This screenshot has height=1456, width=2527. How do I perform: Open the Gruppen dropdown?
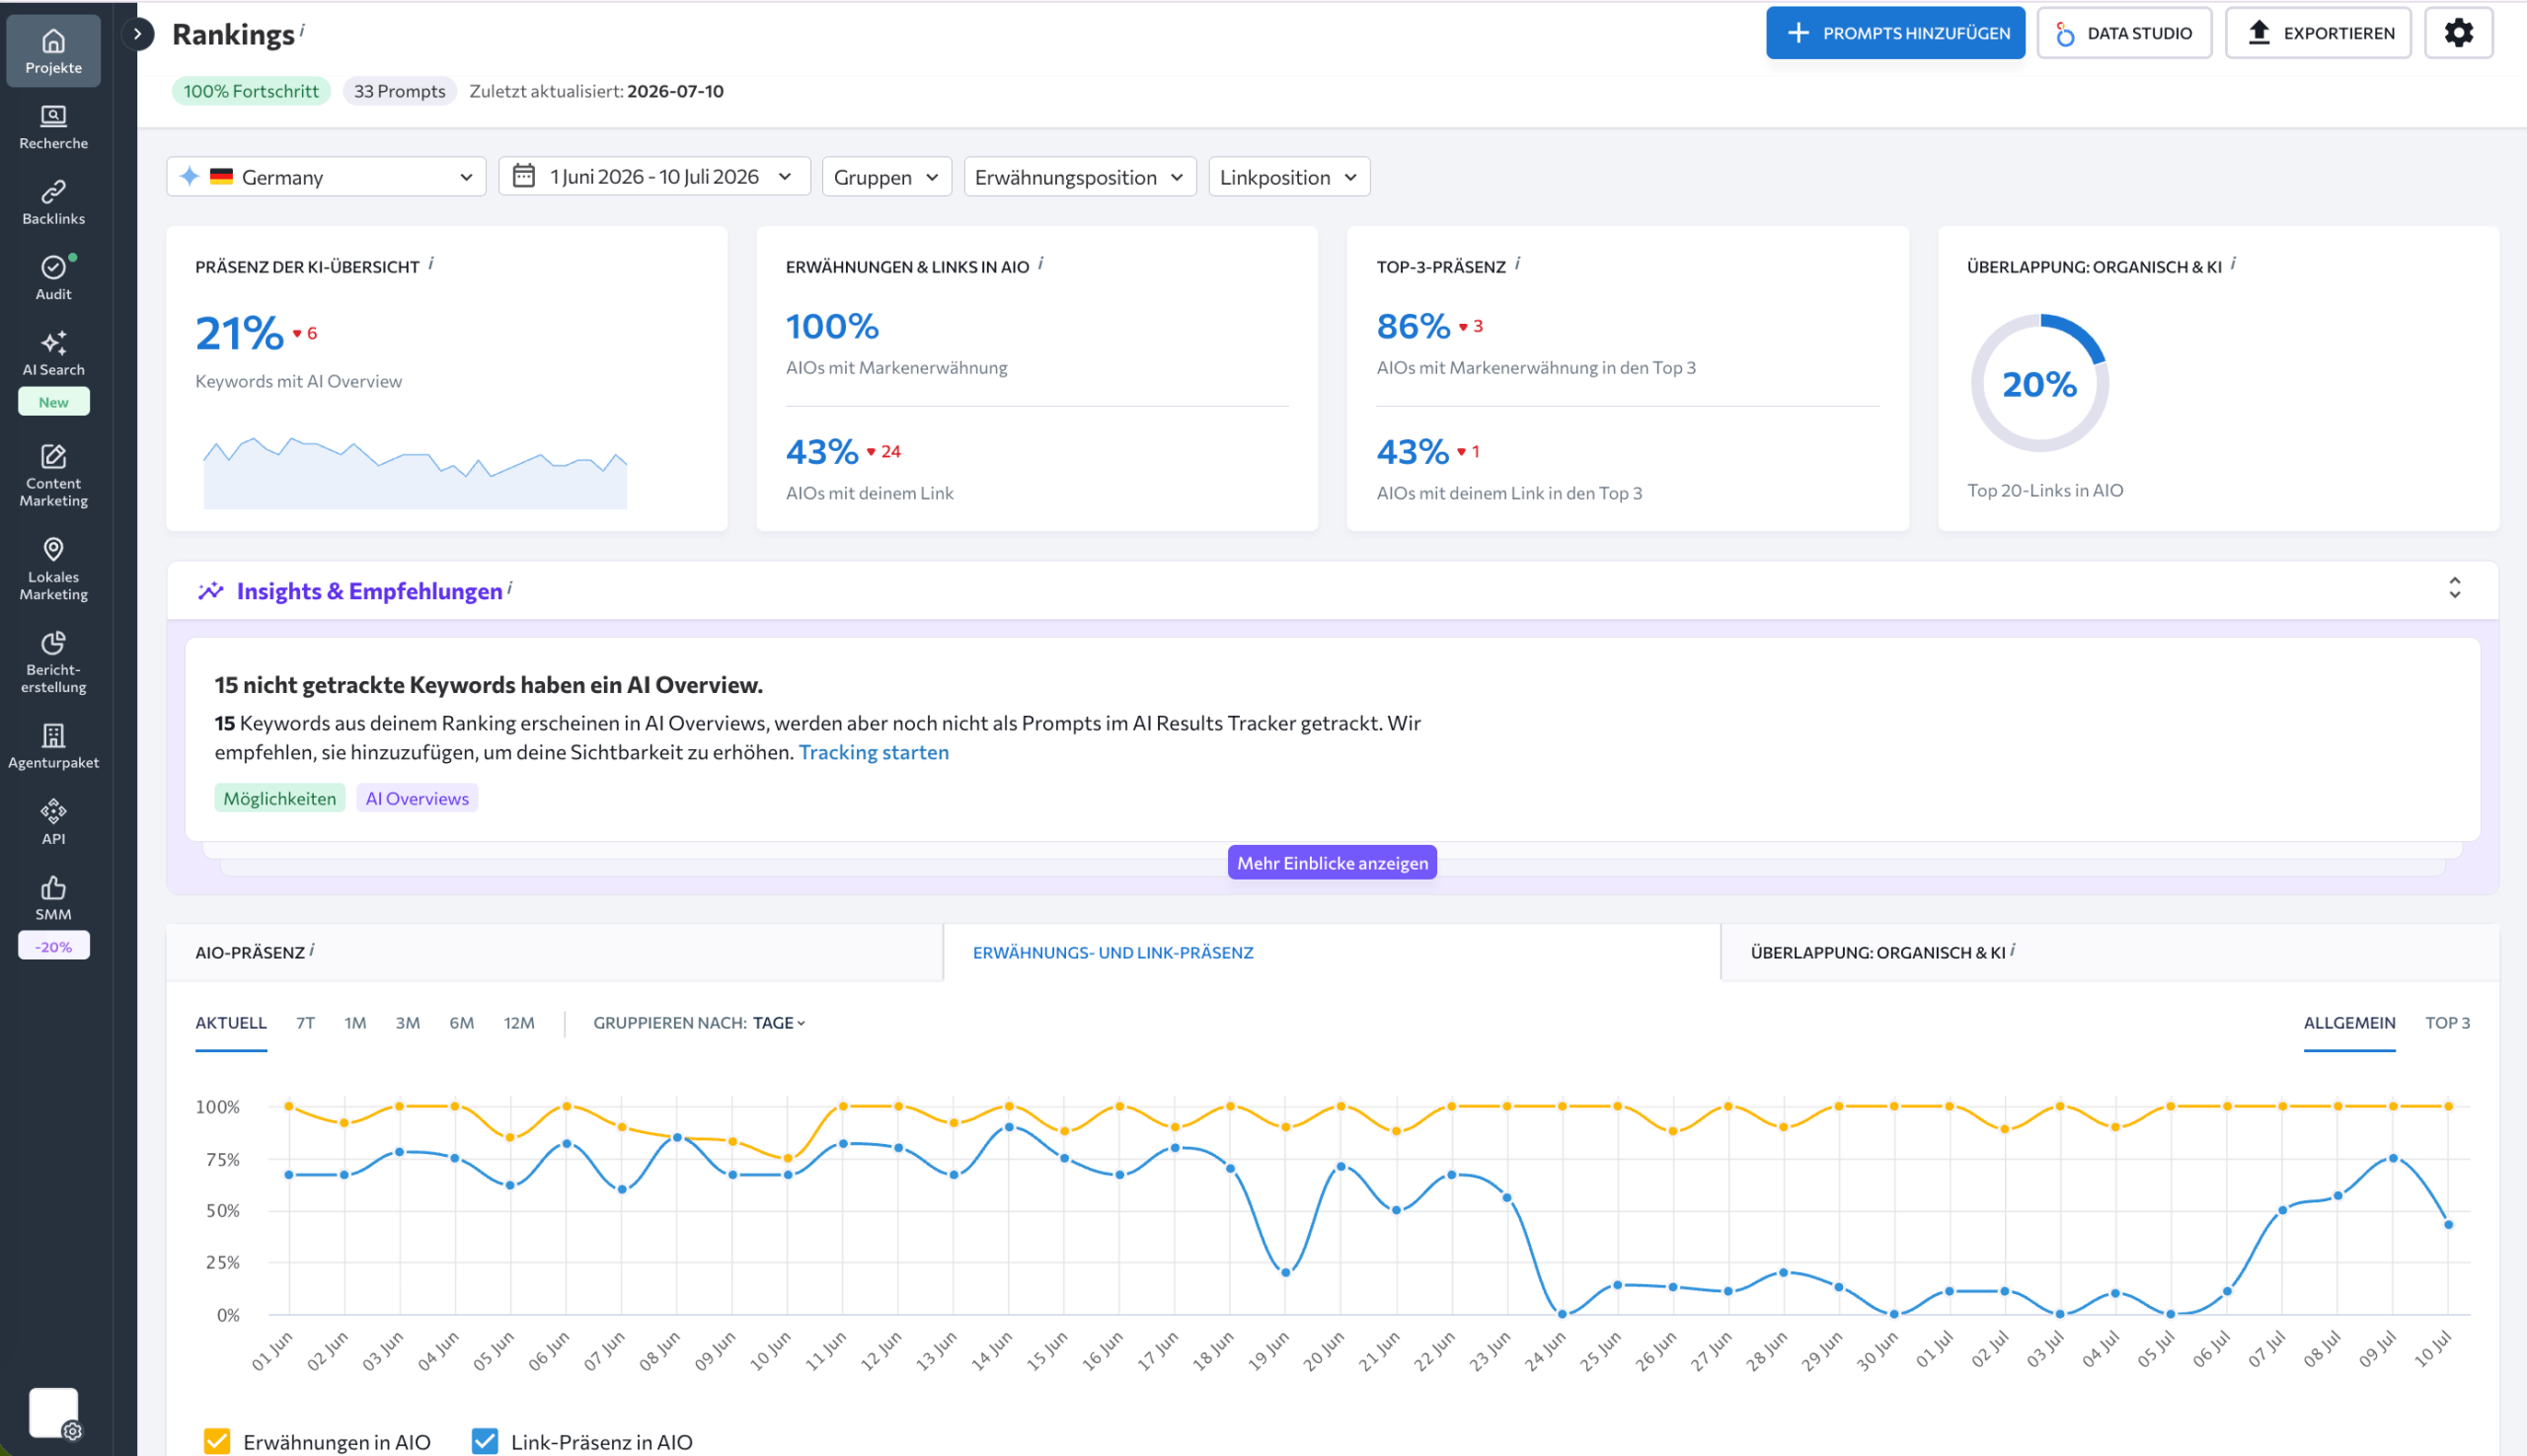(886, 177)
